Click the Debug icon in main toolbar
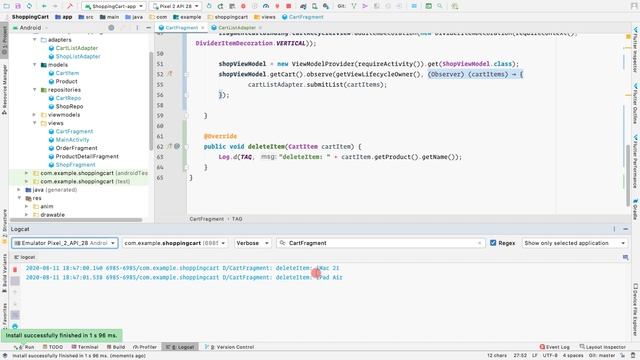This screenshot has height=360, width=640. 243,6
